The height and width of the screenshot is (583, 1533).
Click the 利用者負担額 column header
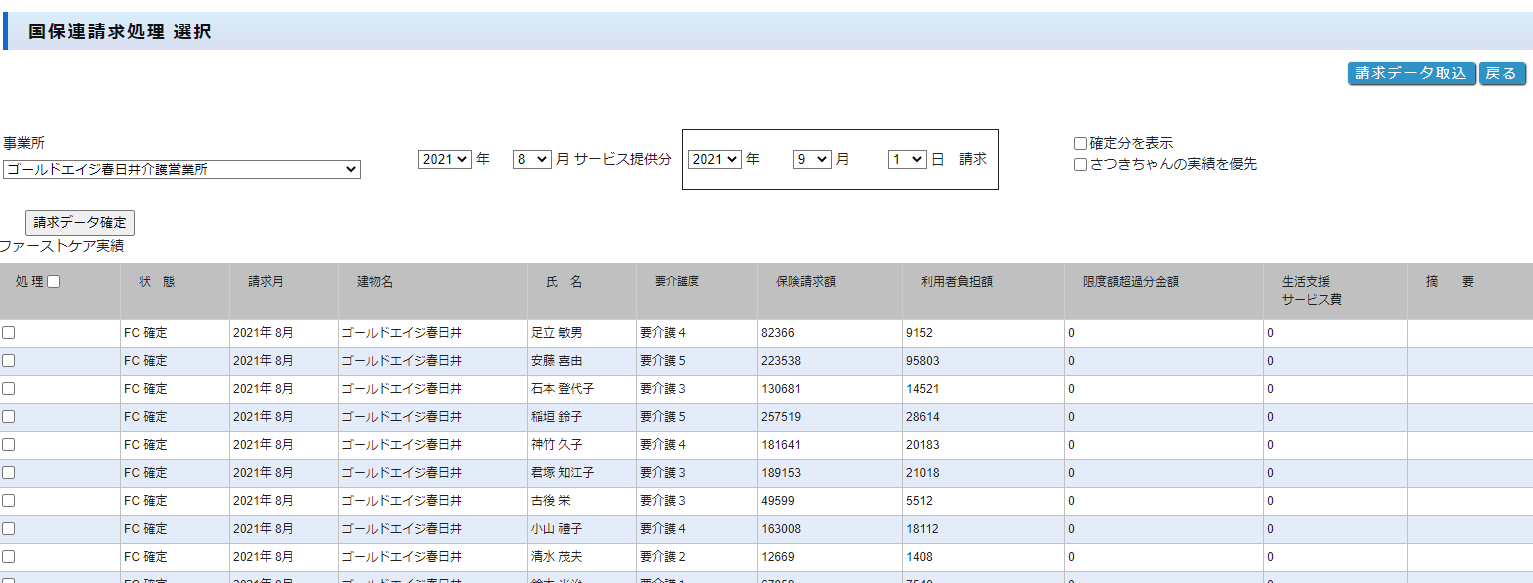956,282
